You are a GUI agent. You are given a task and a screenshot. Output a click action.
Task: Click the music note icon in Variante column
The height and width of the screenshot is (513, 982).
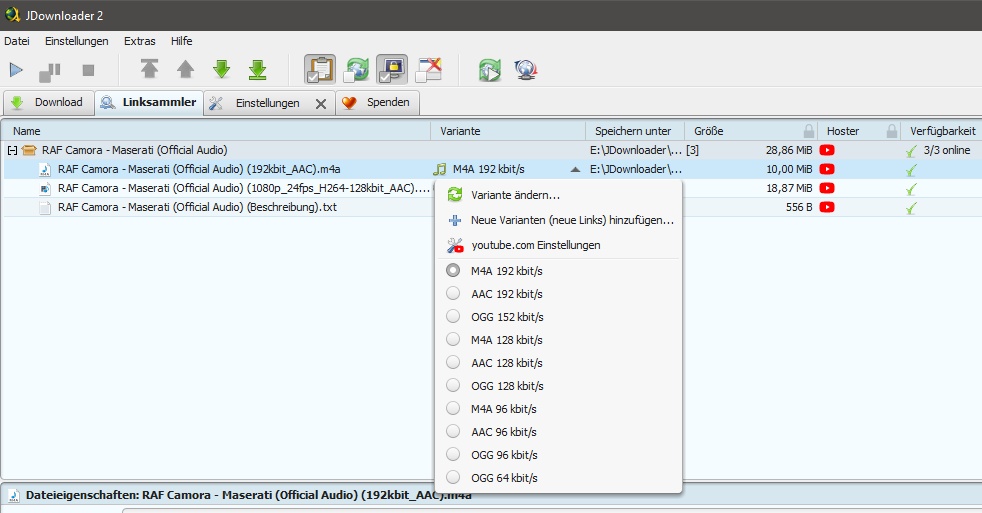440,169
